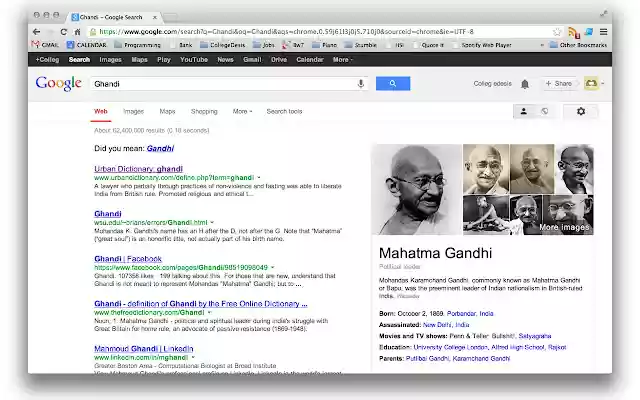The width and height of the screenshot is (640, 400).
Task: Open the Quote it bookmark
Action: (429, 45)
